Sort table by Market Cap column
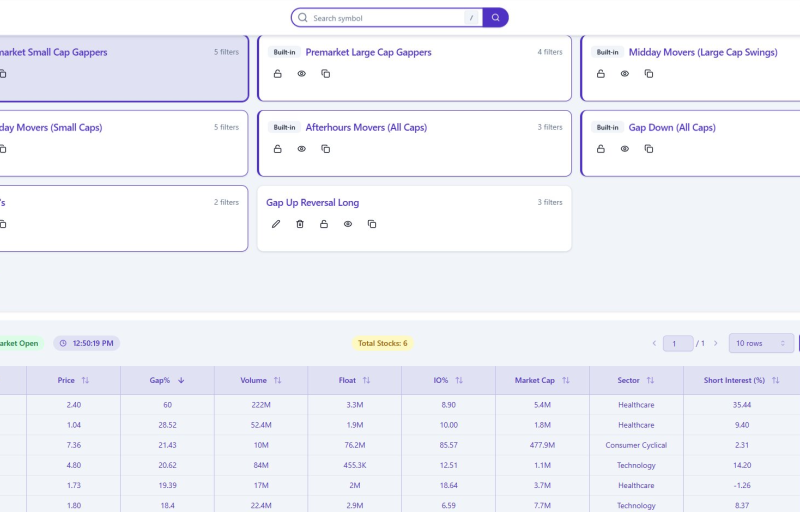The width and height of the screenshot is (800, 512). pos(542,380)
